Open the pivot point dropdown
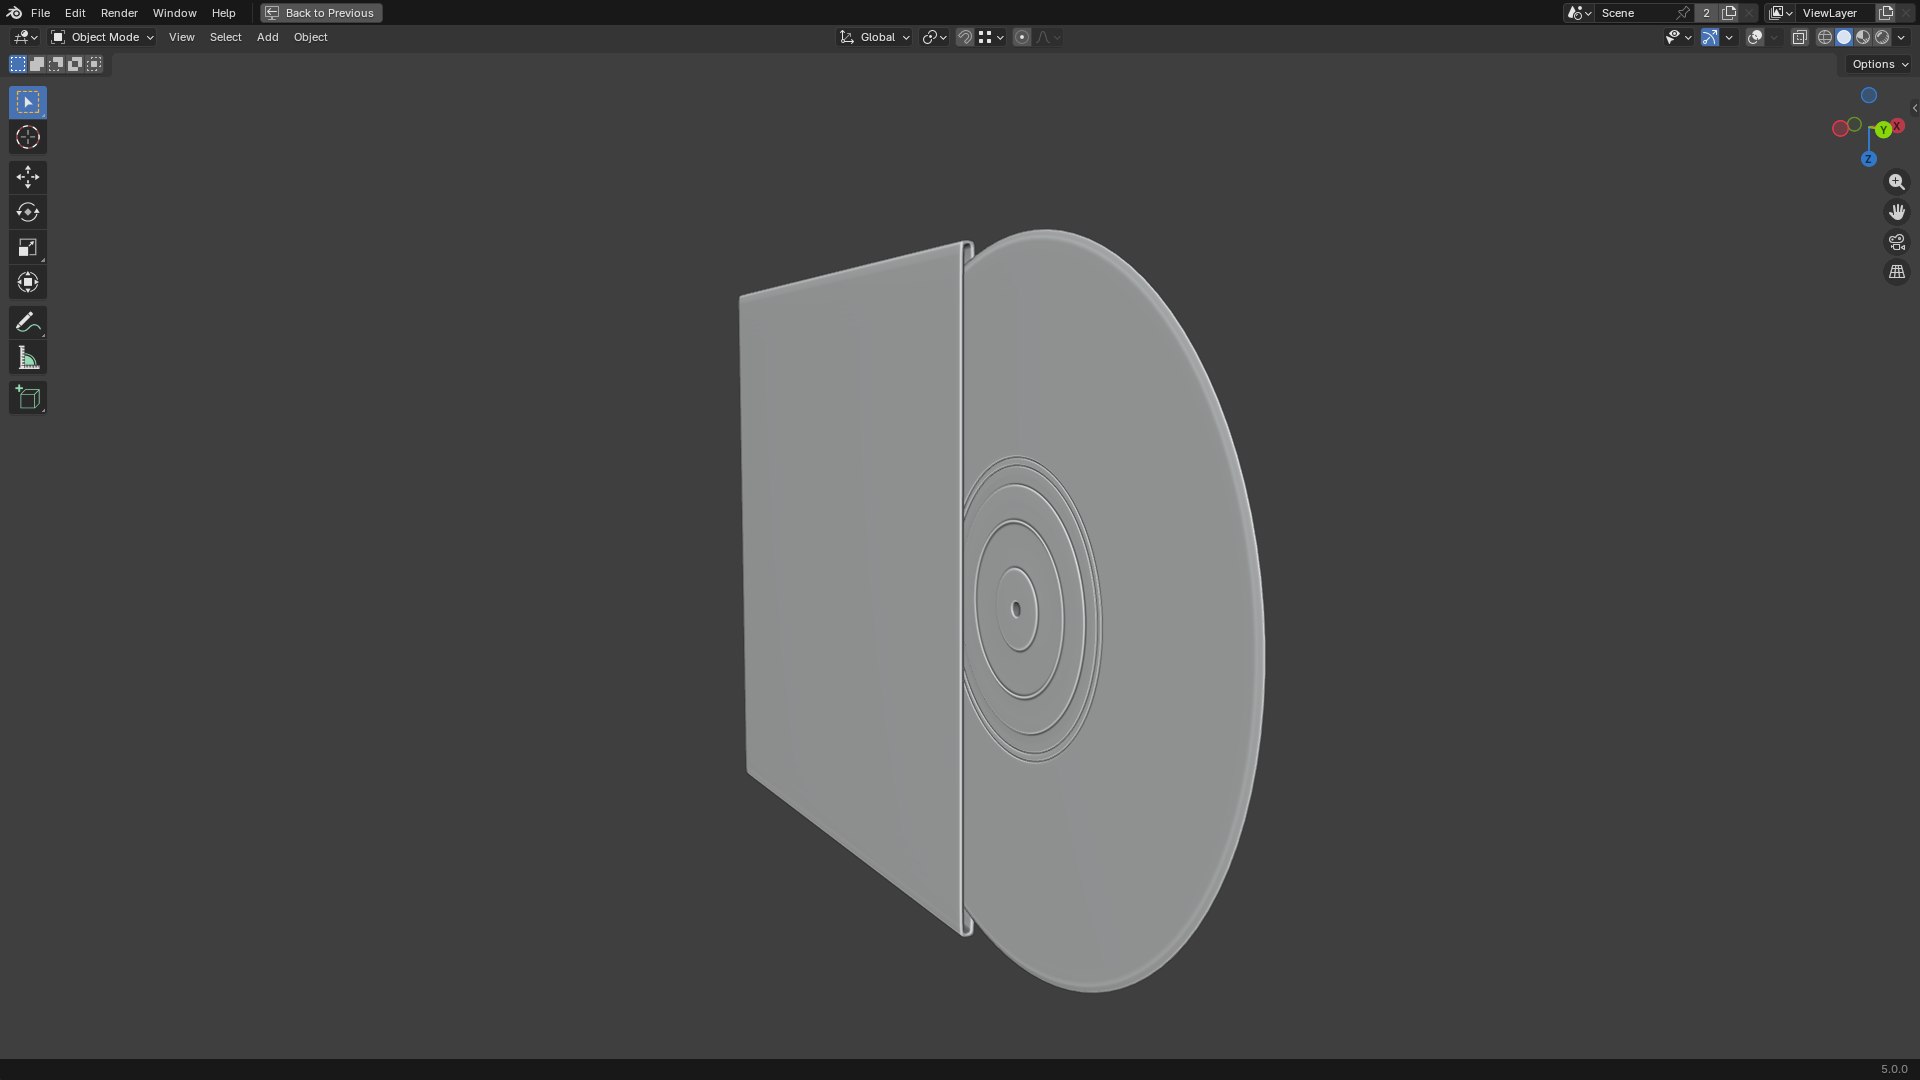The image size is (1920, 1080). pyautogui.click(x=934, y=37)
